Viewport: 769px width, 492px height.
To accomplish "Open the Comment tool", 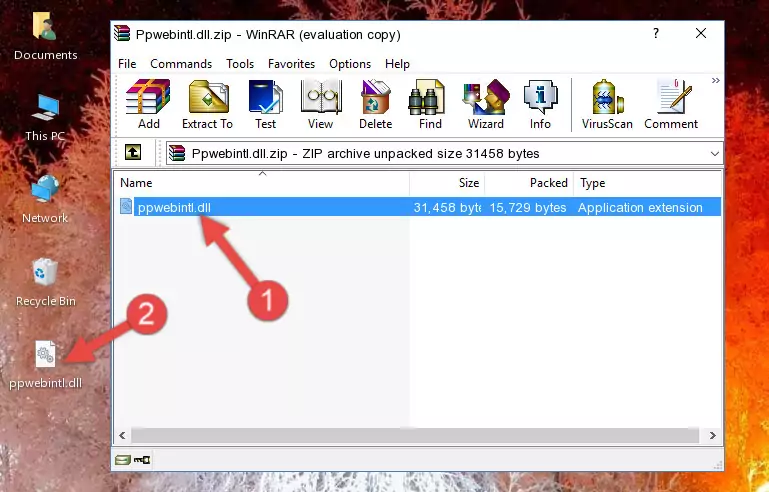I will [671, 104].
